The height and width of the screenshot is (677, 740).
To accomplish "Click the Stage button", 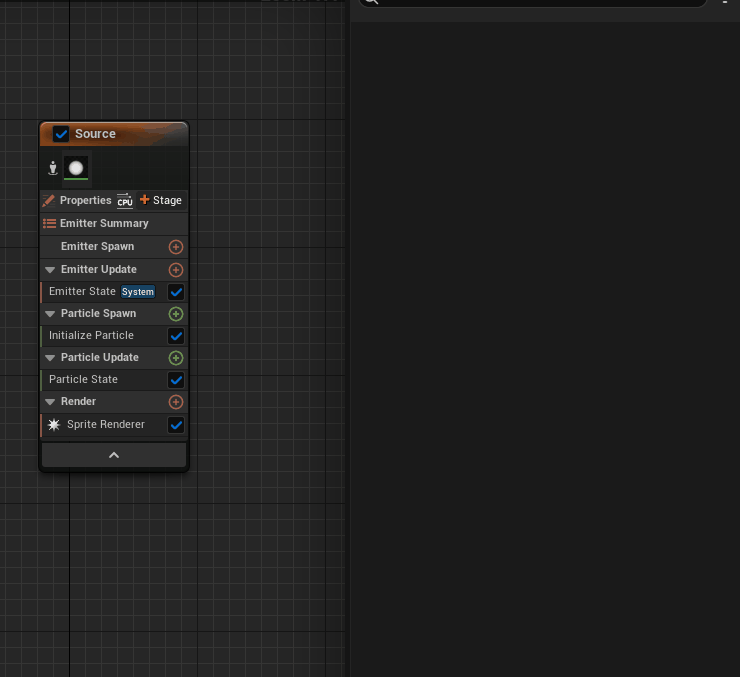I will 161,201.
